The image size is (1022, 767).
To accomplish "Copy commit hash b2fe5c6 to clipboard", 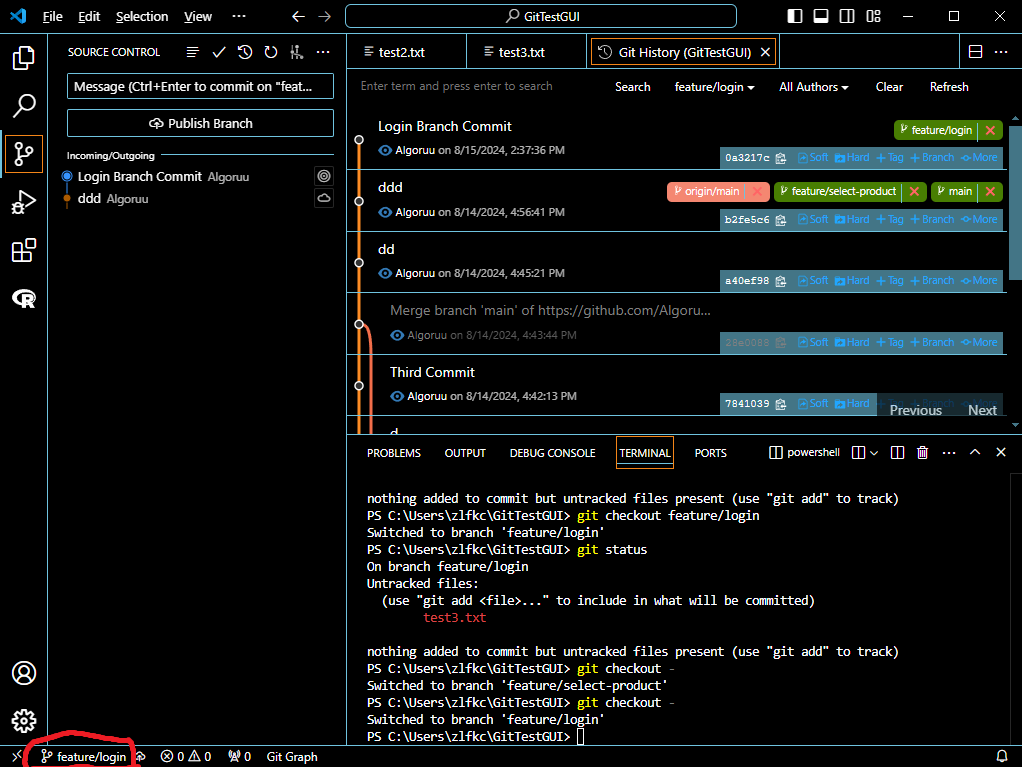I will point(781,220).
